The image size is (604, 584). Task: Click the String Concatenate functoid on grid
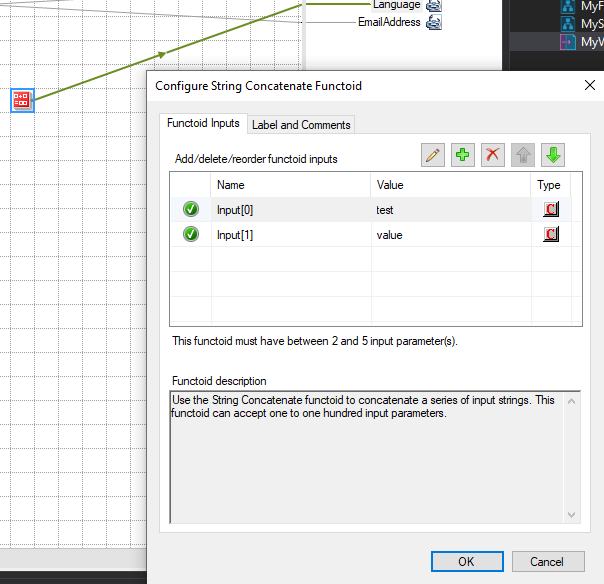pyautogui.click(x=22, y=100)
